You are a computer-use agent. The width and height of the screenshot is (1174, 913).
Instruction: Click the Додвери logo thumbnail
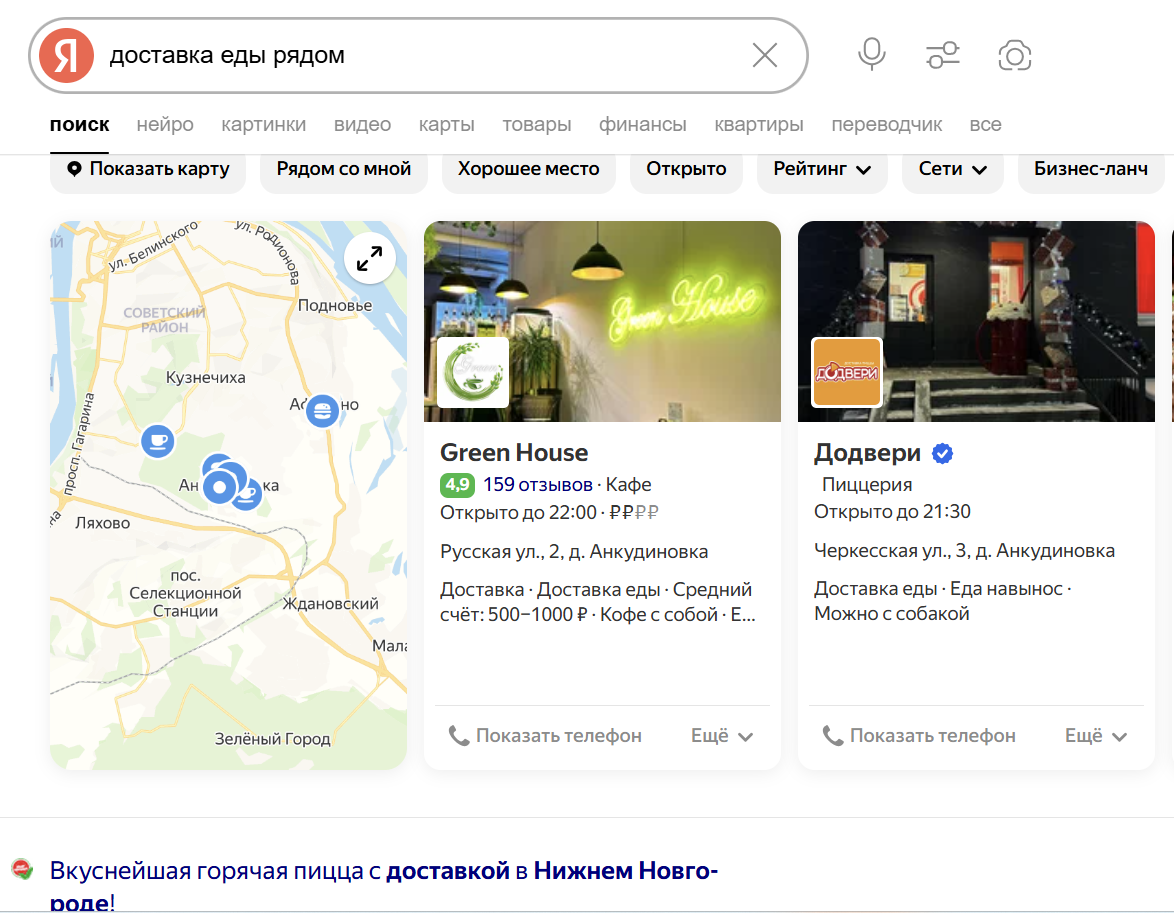847,372
